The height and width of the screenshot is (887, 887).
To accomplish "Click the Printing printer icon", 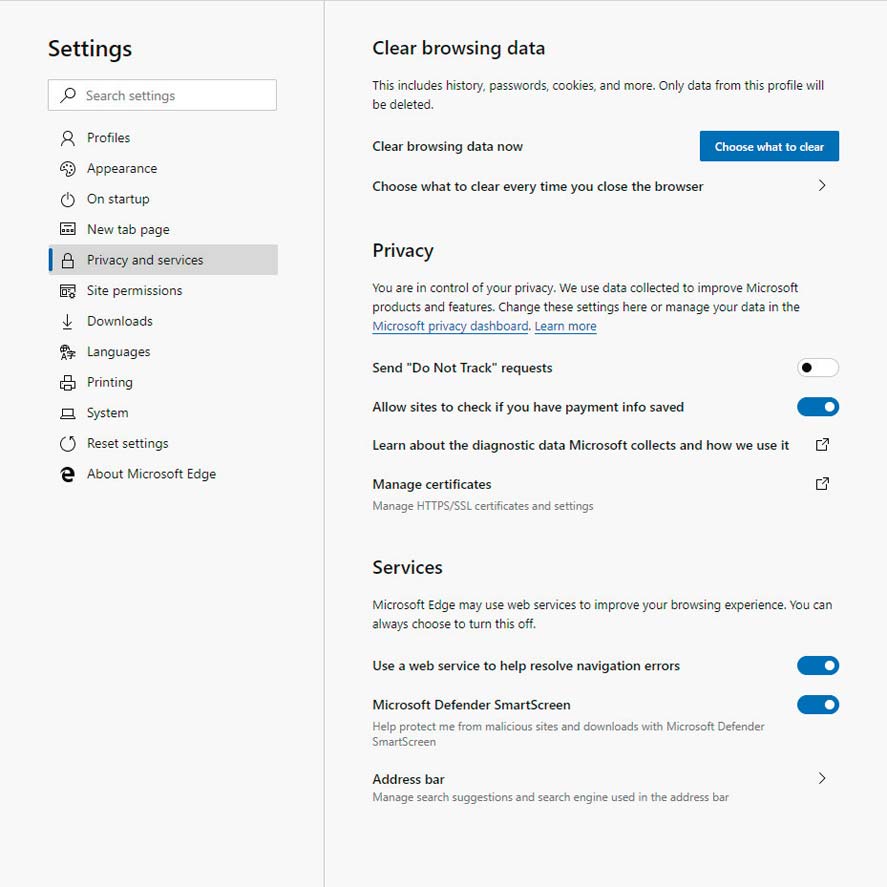I will pyautogui.click(x=67, y=382).
